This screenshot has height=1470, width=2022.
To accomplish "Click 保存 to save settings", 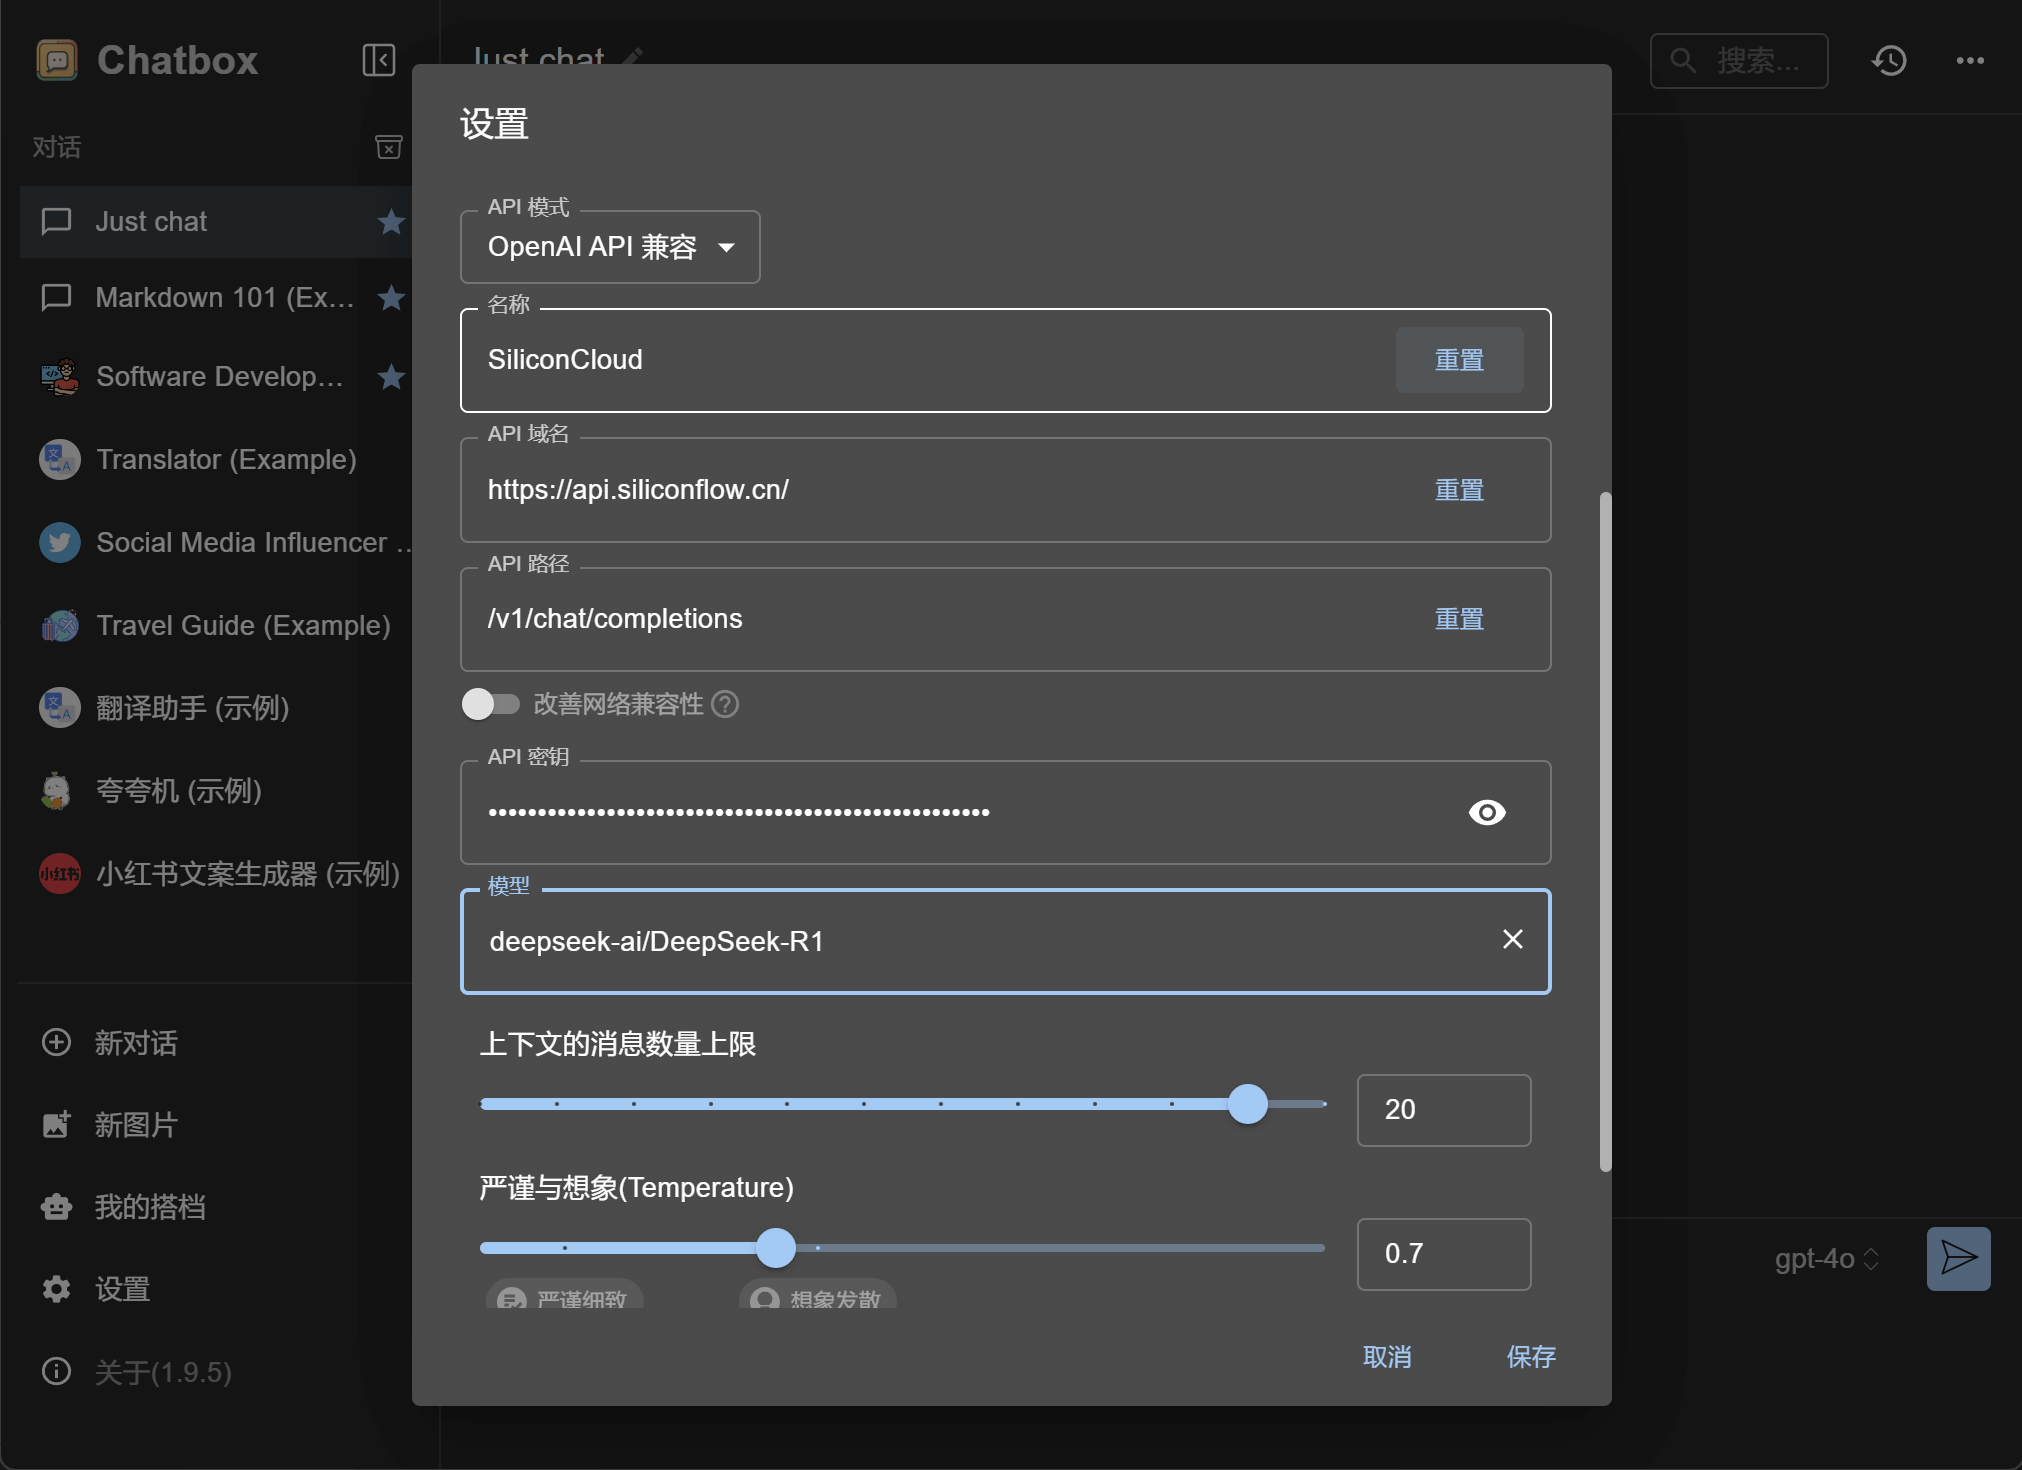I will pos(1530,1357).
